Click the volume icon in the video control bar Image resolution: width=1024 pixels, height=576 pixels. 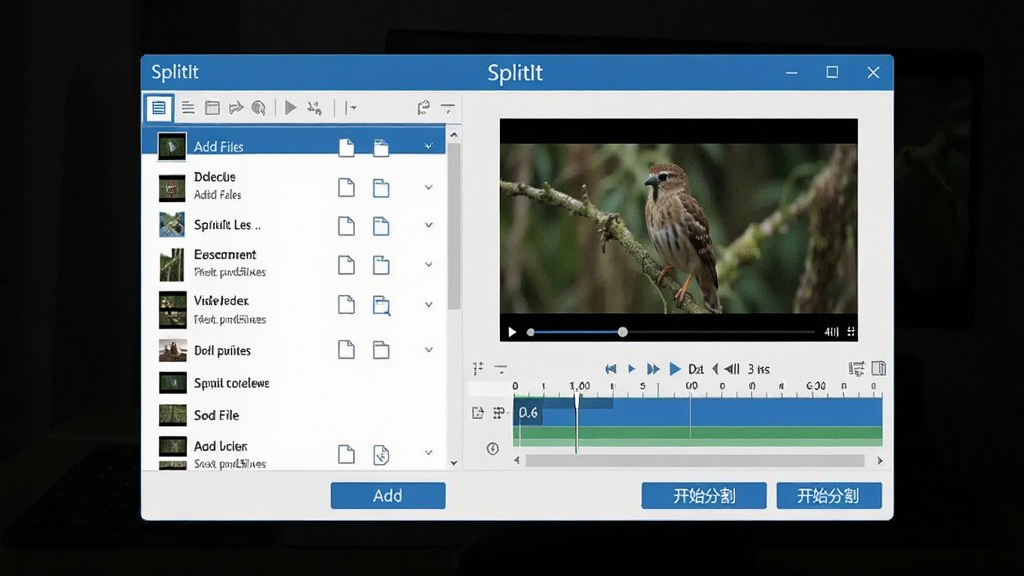[831, 332]
